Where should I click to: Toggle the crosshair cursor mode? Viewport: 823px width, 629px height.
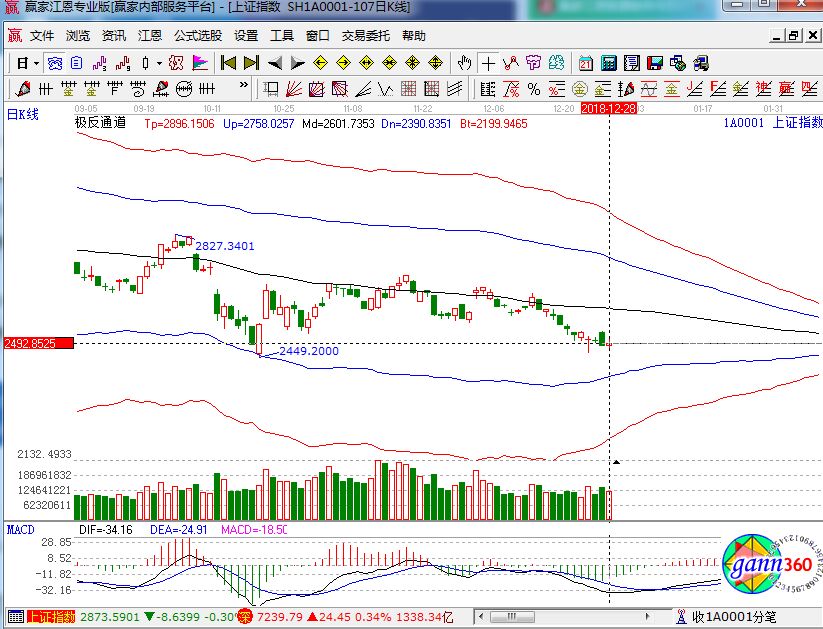pyautogui.click(x=488, y=62)
